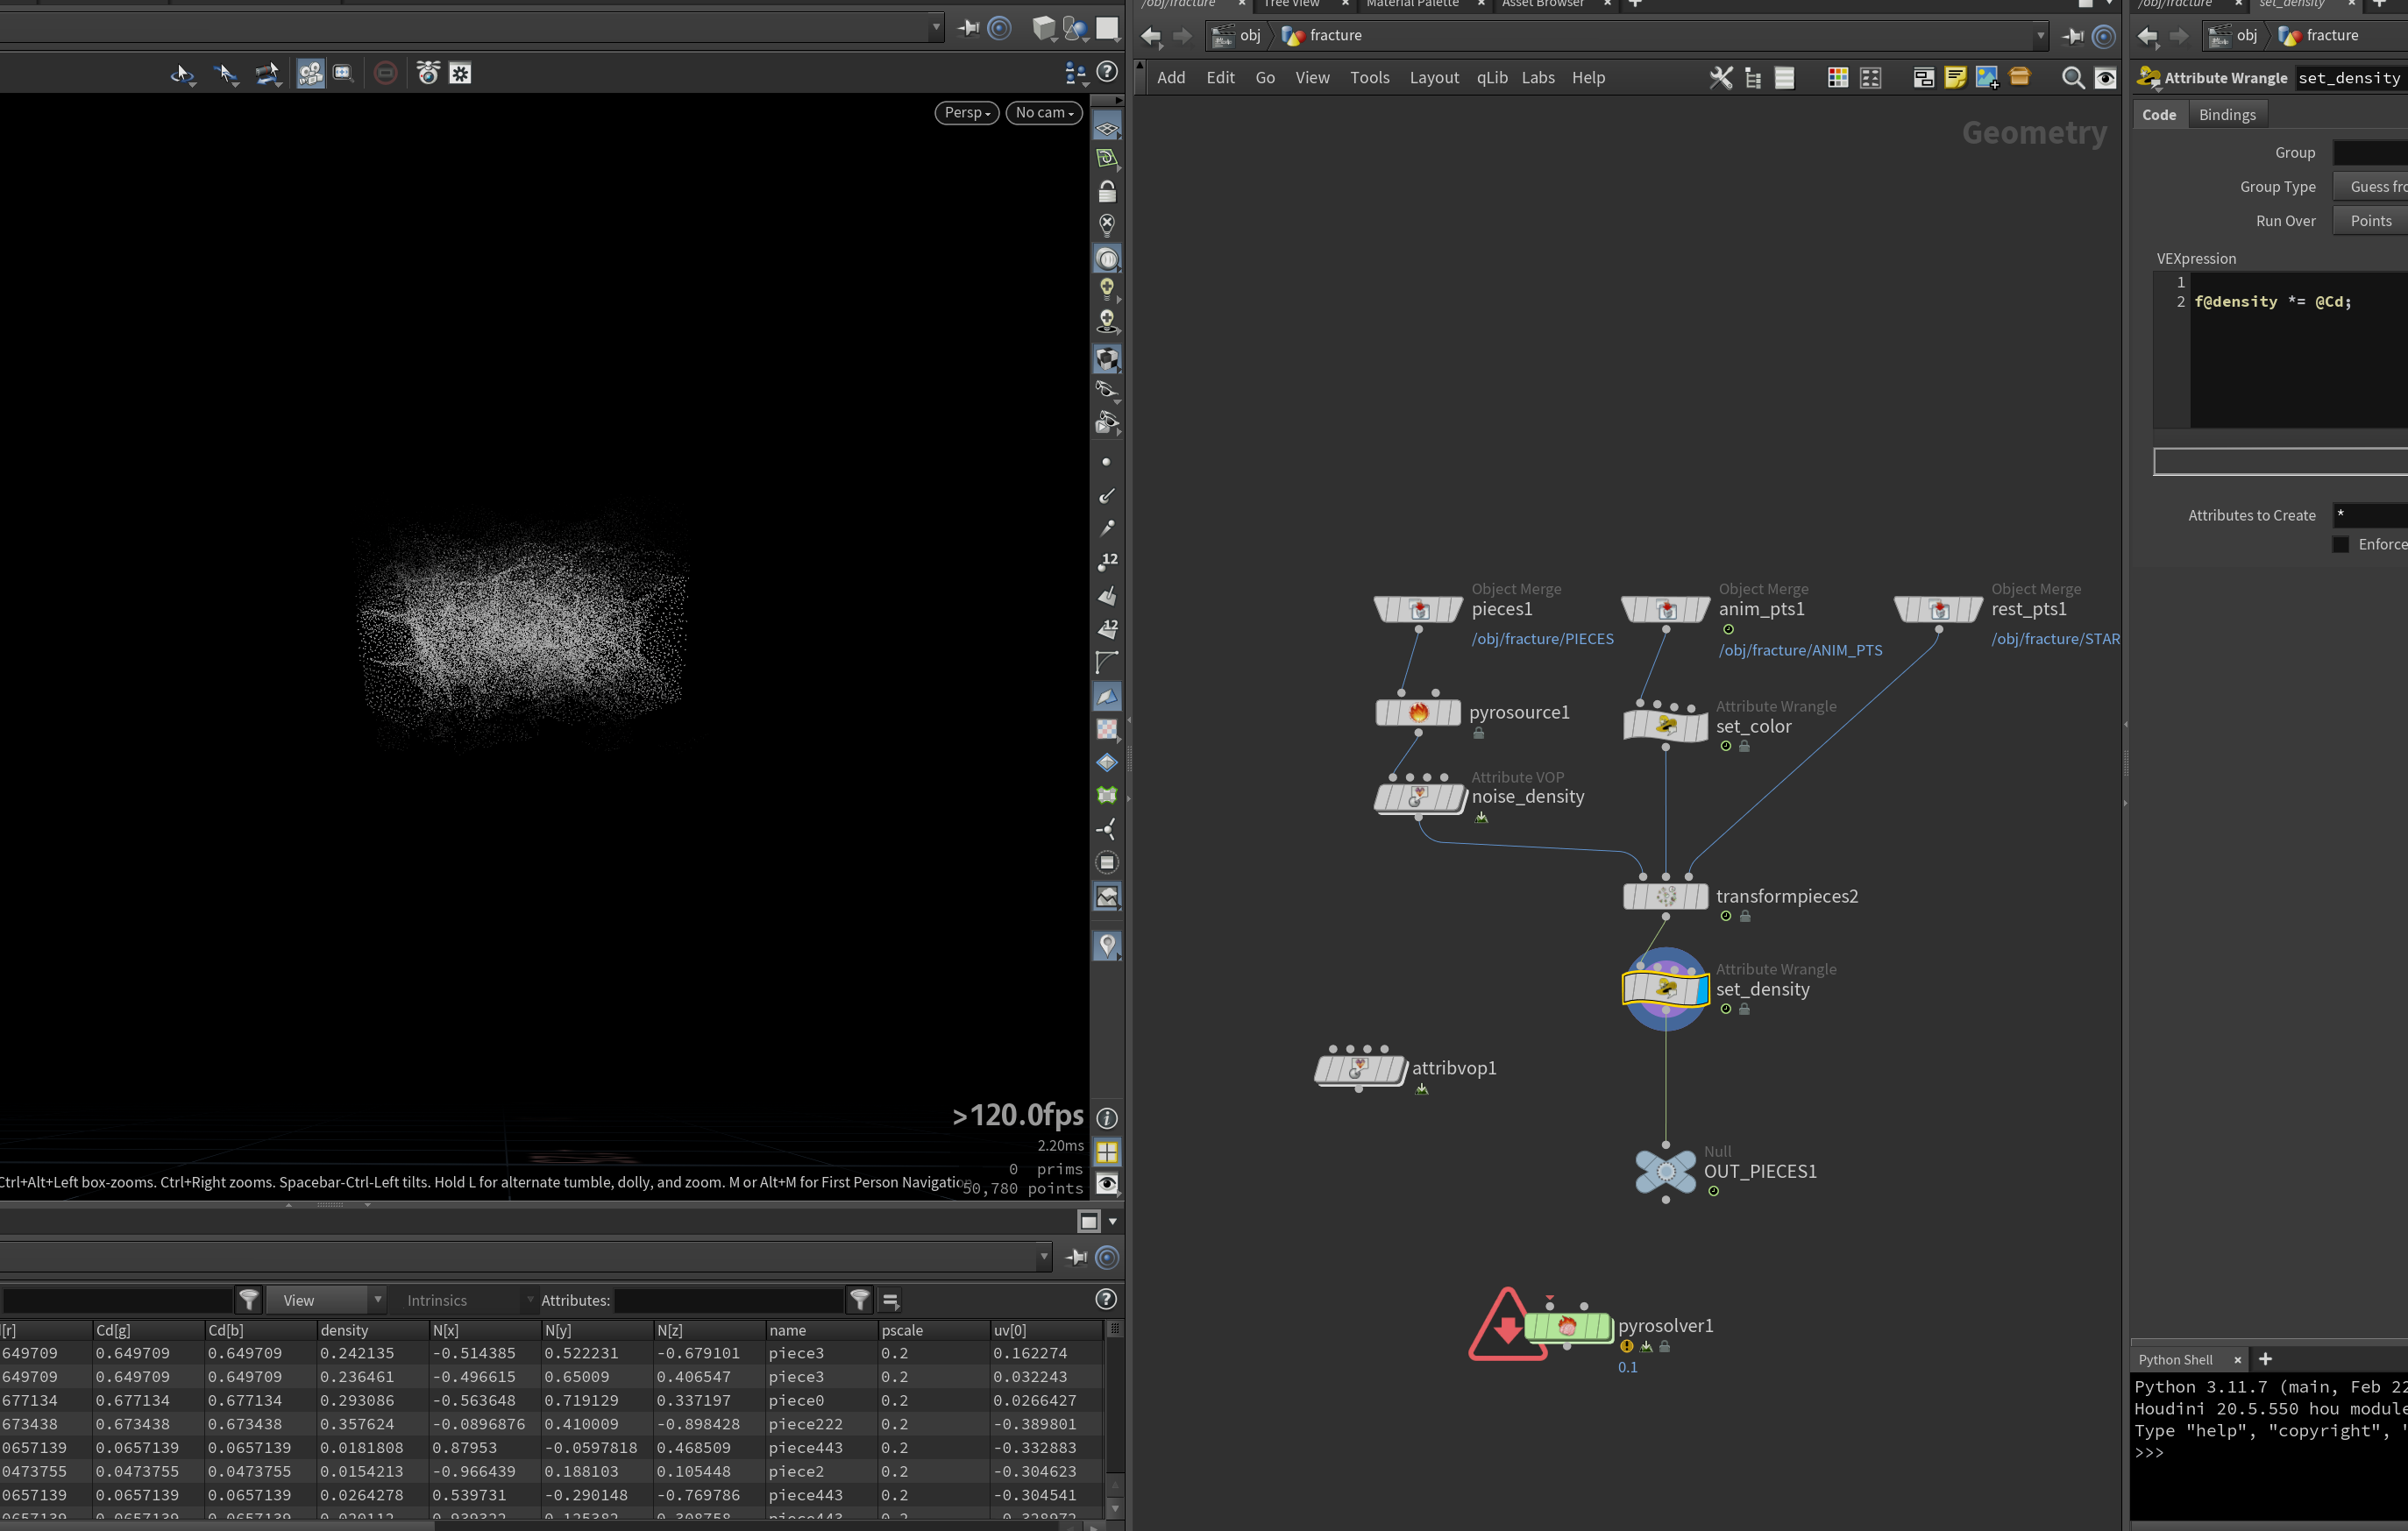Image resolution: width=2408 pixels, height=1531 pixels.
Task: Open the Persp view dropdown
Action: [x=967, y=112]
